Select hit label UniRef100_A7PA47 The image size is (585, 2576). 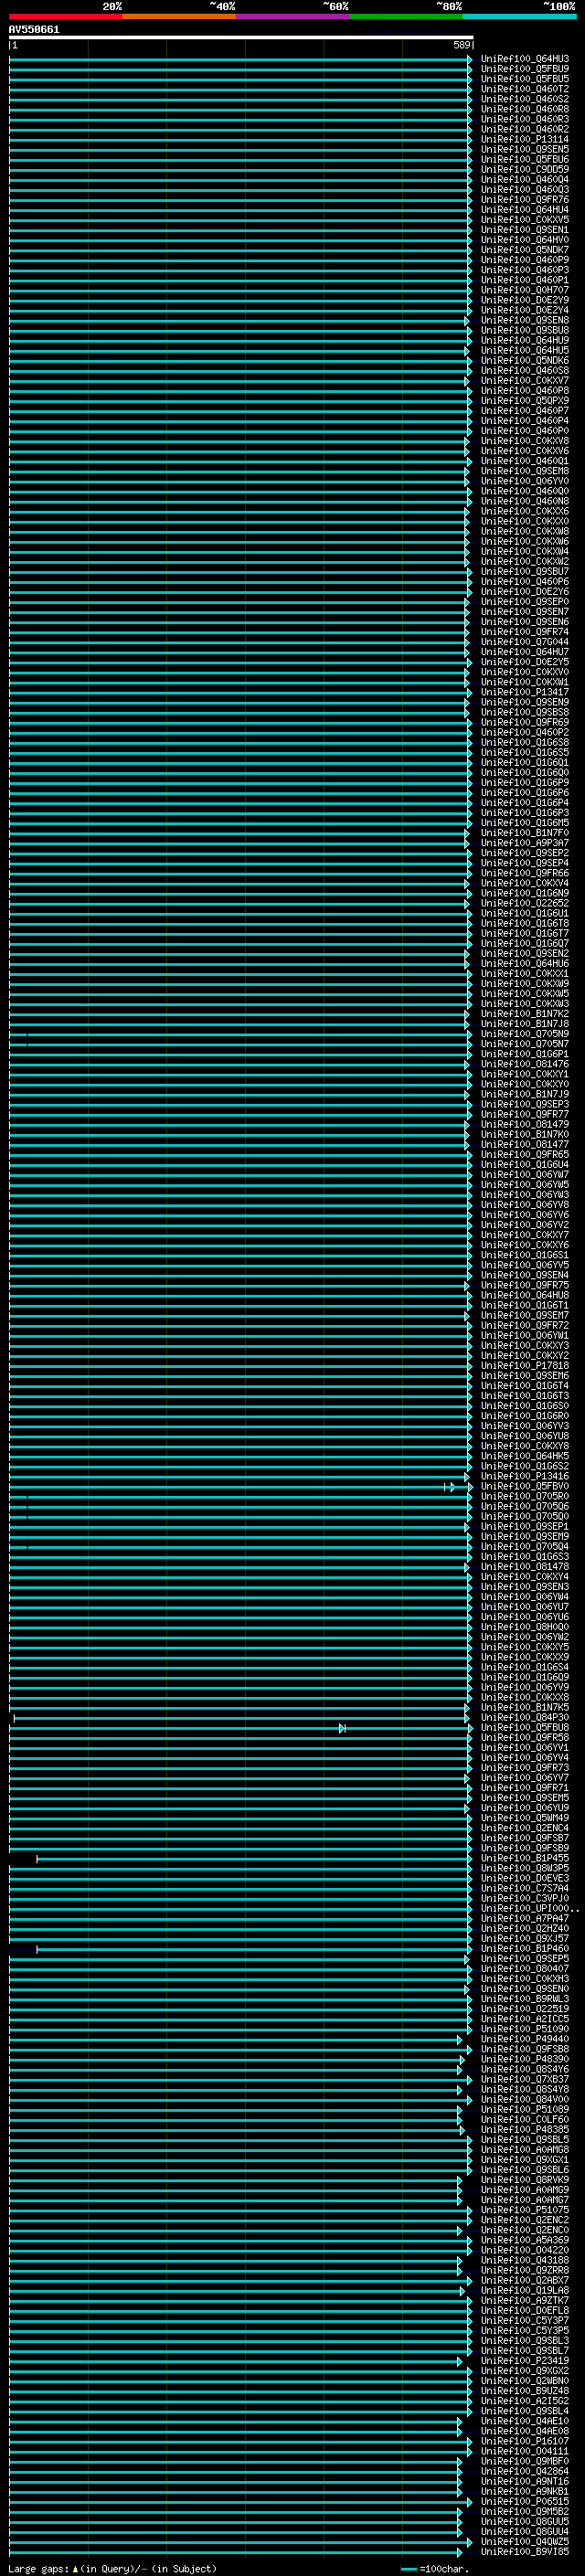tap(525, 1918)
